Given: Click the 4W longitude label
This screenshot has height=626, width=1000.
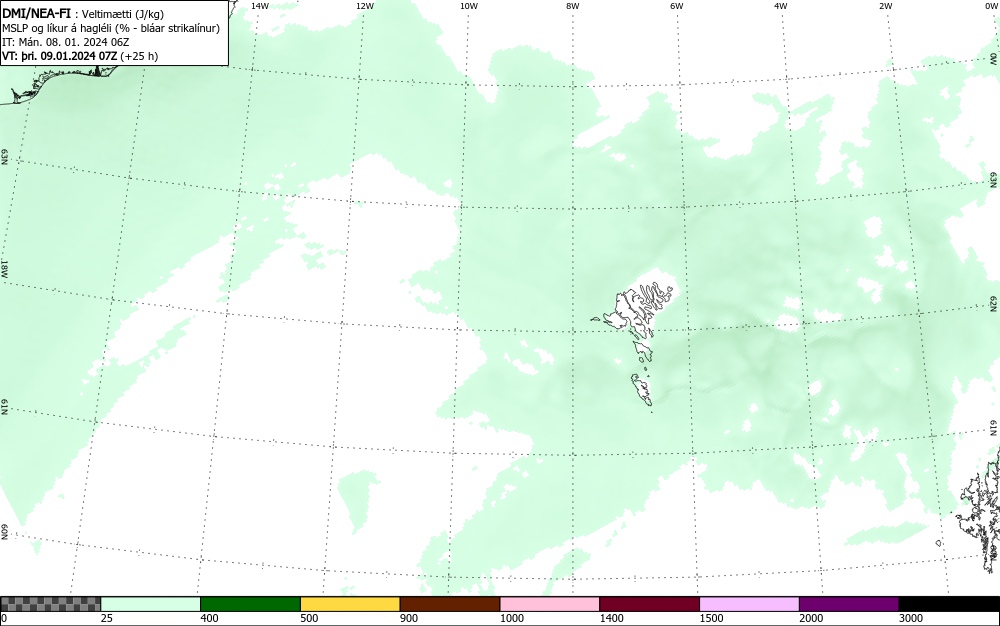Looking at the screenshot, I should 781,6.
